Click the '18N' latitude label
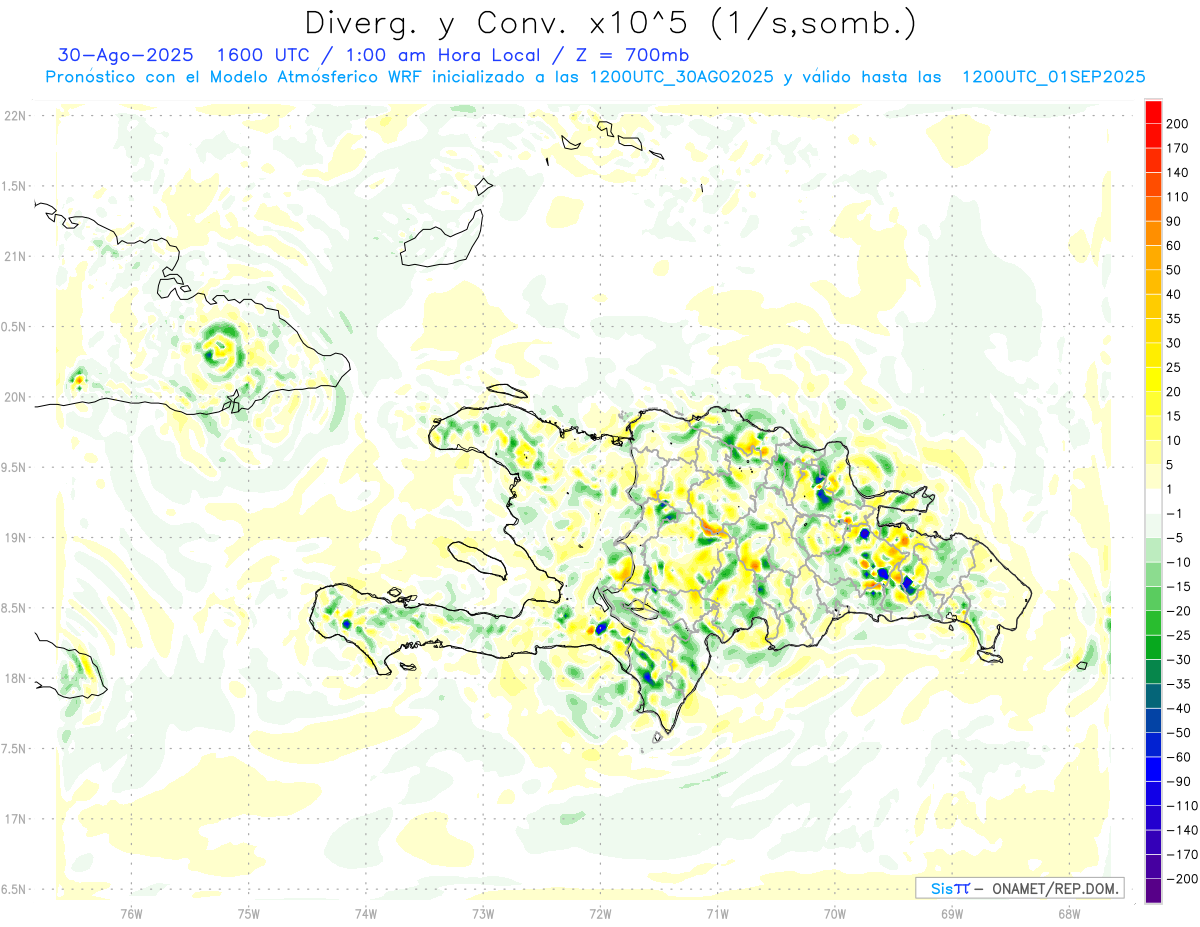1200x927 pixels. point(14,679)
